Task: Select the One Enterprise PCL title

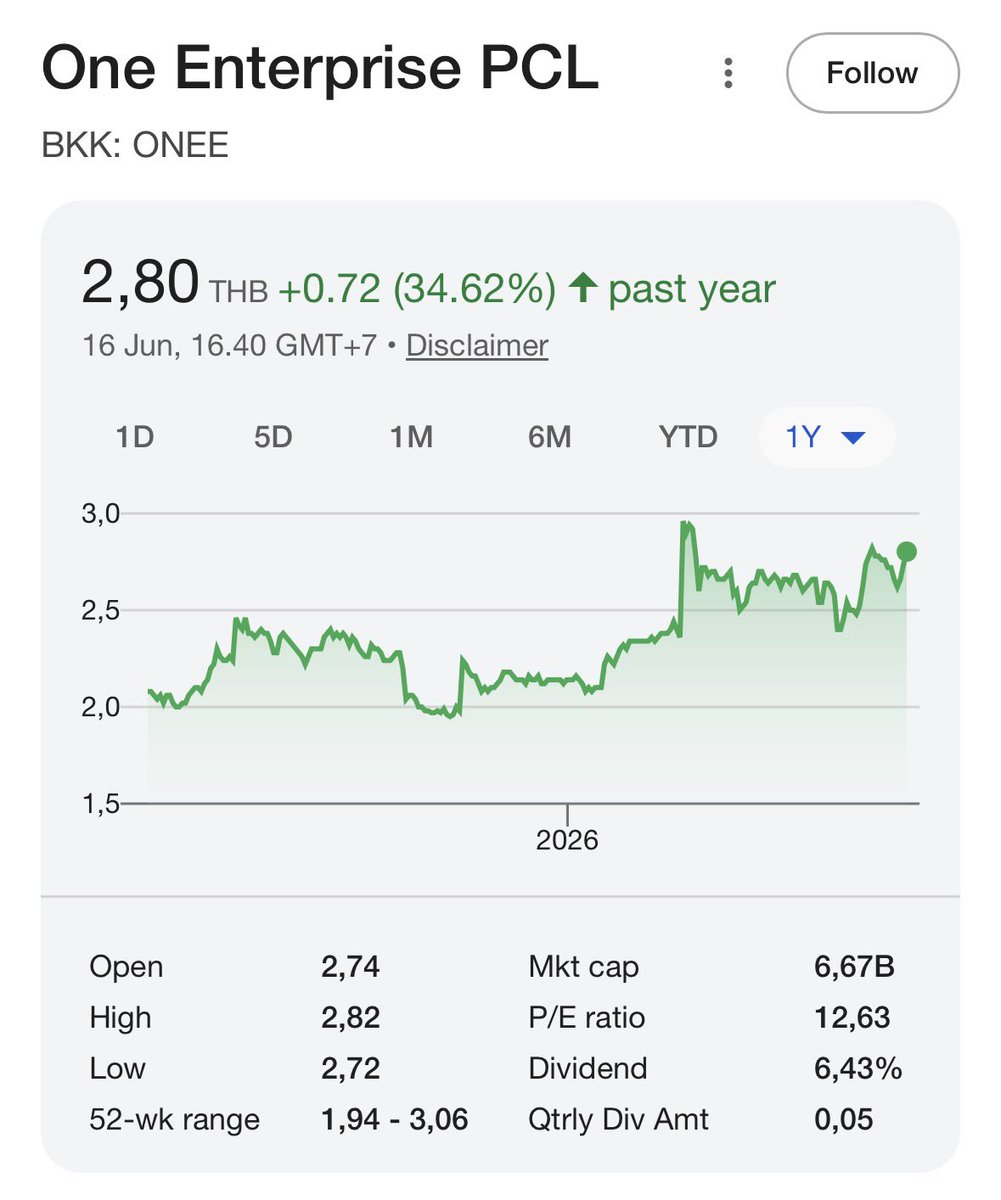Action: 320,70
